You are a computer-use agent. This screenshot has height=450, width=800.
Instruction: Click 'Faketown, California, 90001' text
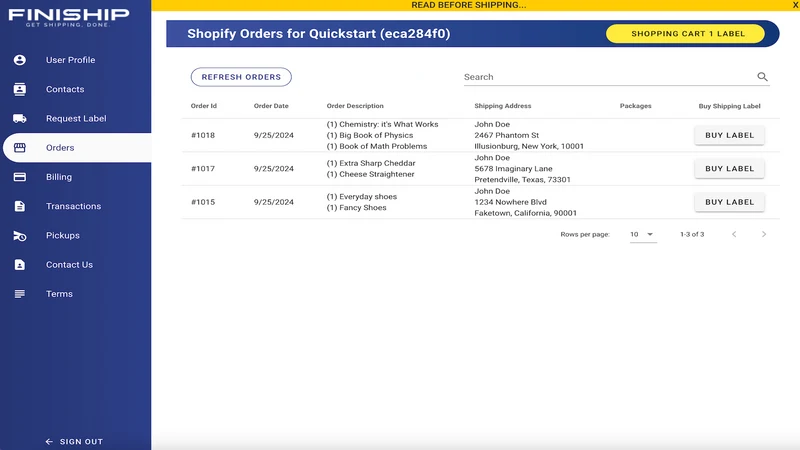[526, 213]
